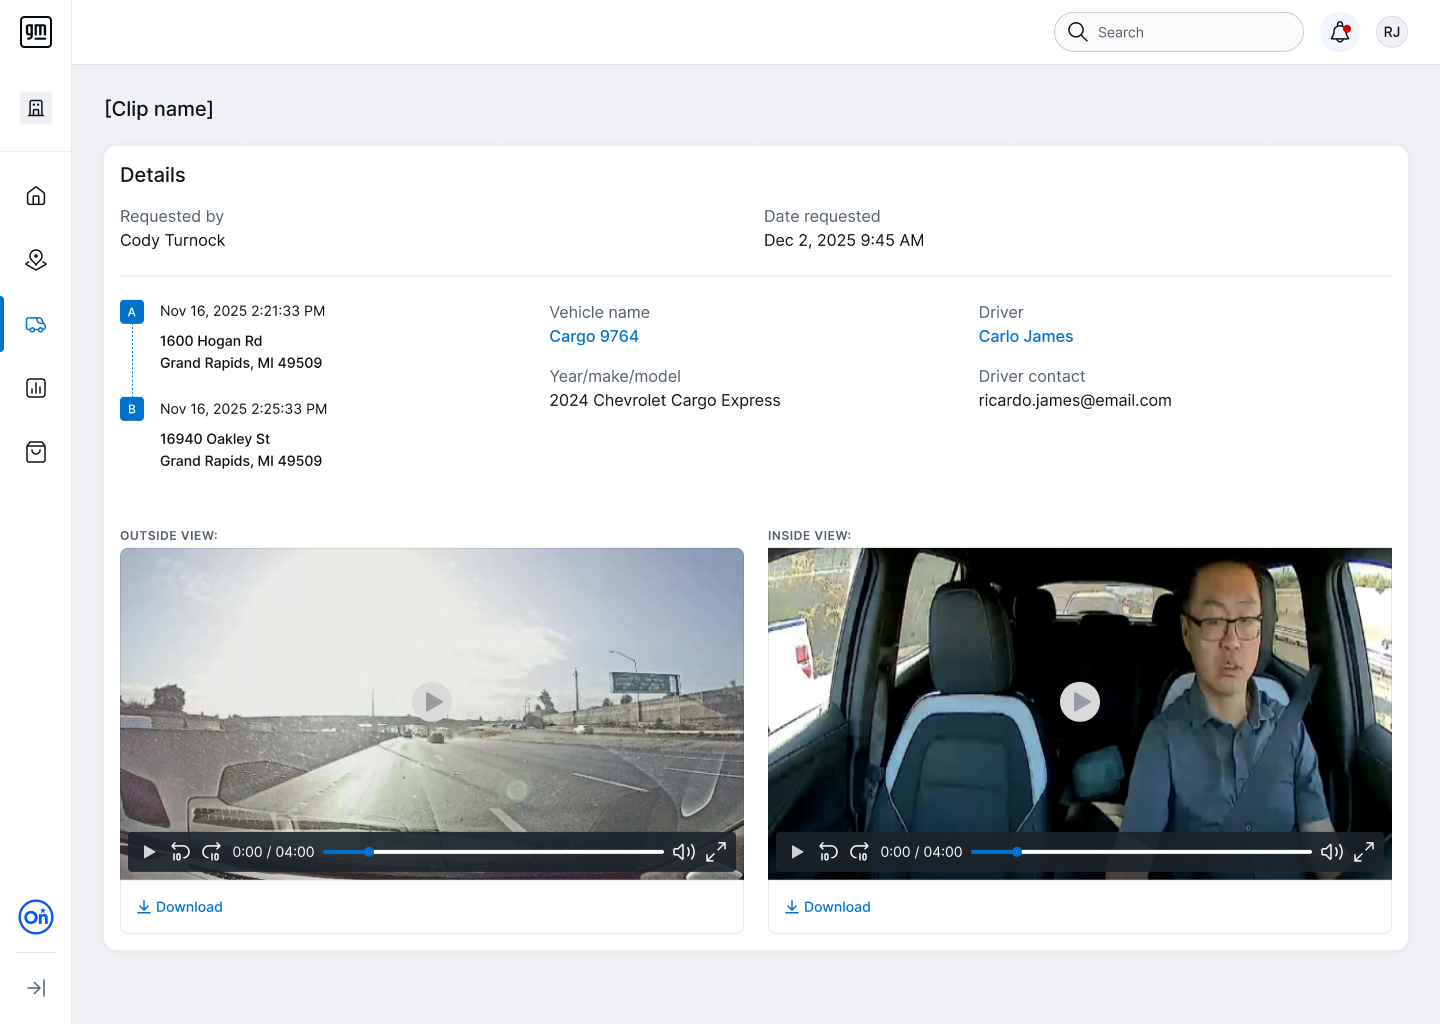Play the outside view video center button
Screen dimensions: 1440x1024
[432, 702]
